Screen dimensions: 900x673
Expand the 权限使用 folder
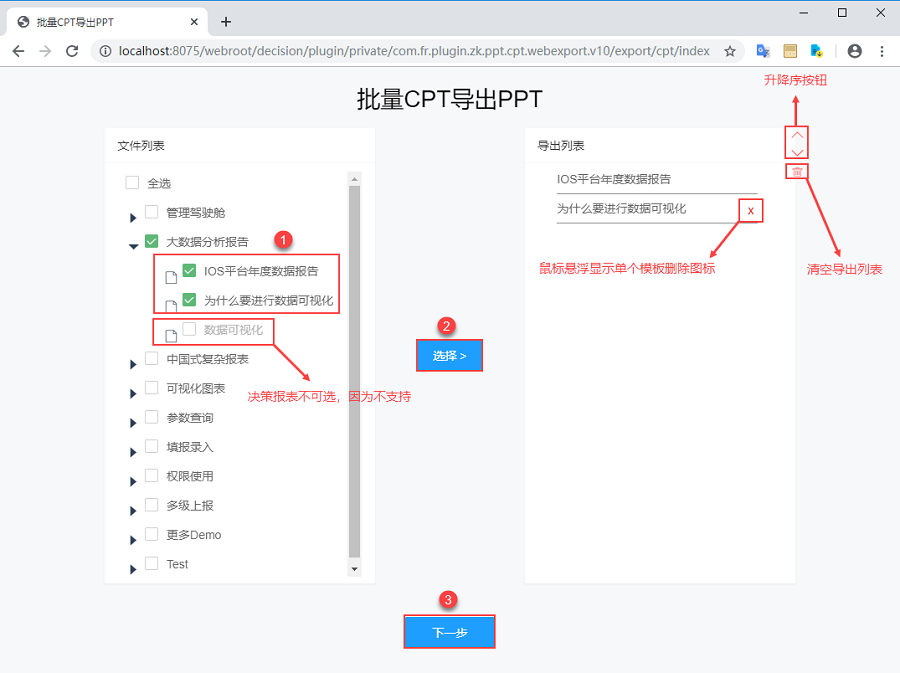coord(133,481)
